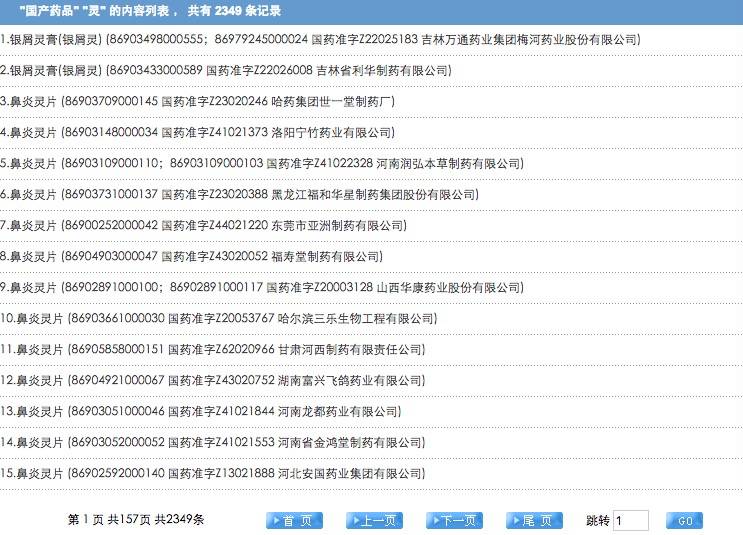Click the 跳转 label beside page input
Screen dimensions: 743x535
tap(598, 520)
